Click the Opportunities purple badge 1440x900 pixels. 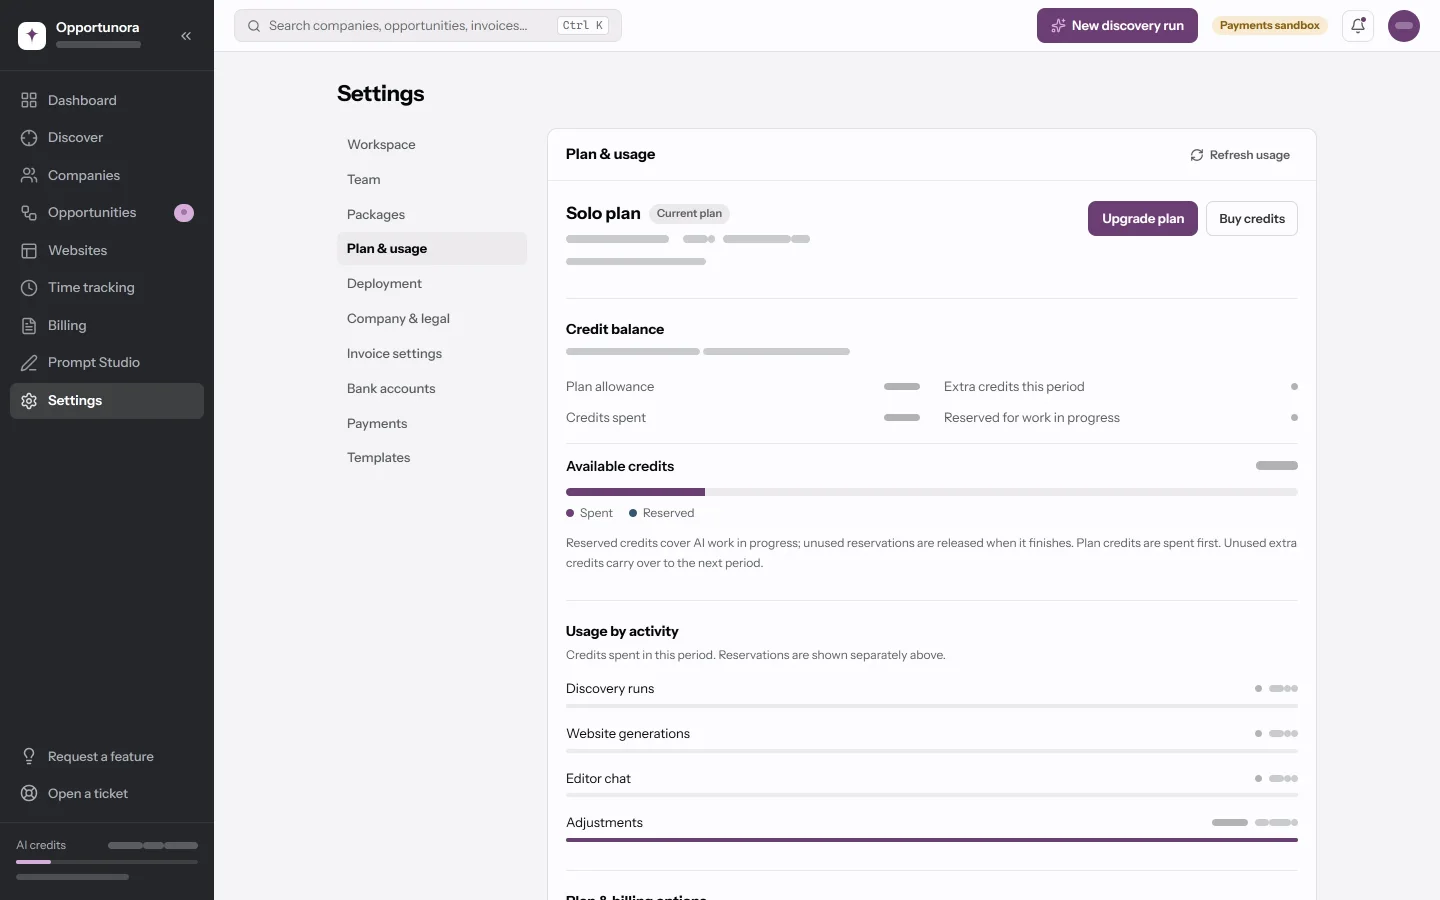pos(184,213)
